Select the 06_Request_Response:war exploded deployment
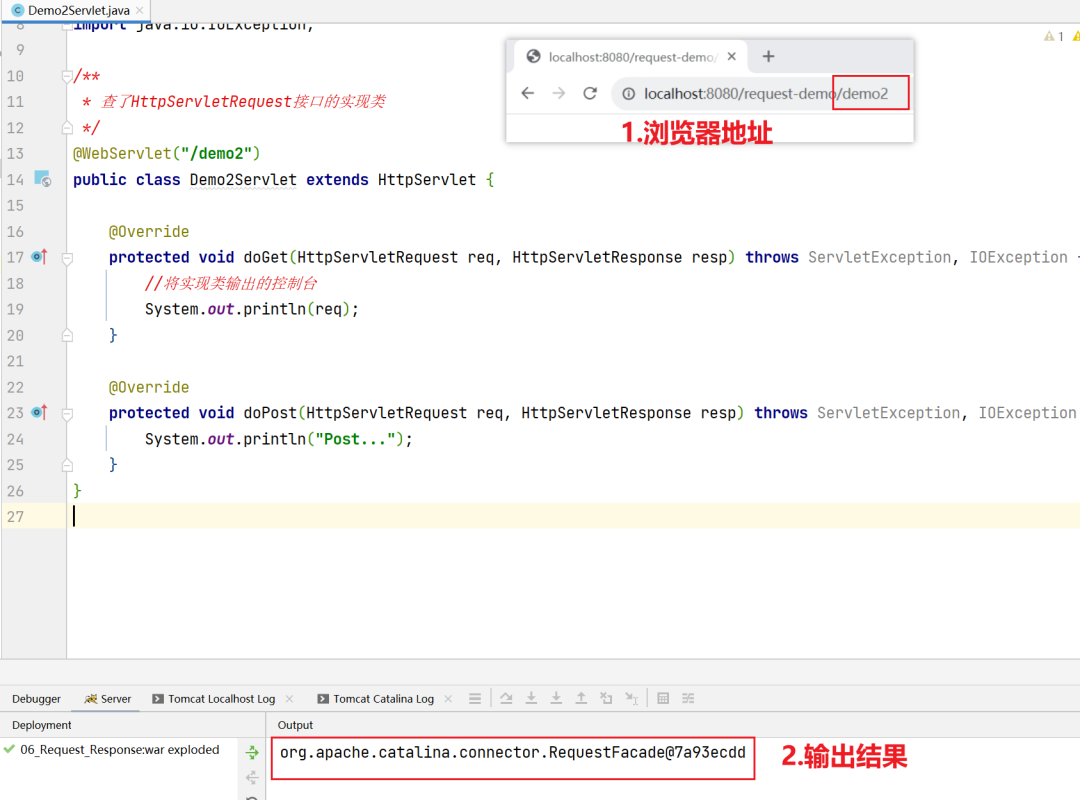This screenshot has height=800, width=1080. 119,750
